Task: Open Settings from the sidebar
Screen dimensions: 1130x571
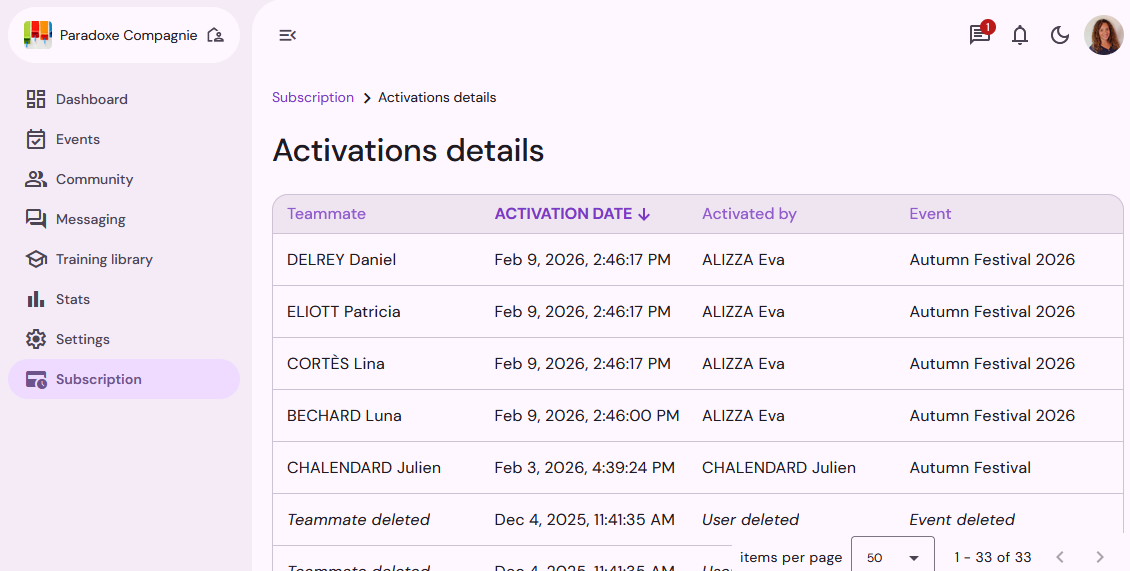Action: tap(82, 339)
